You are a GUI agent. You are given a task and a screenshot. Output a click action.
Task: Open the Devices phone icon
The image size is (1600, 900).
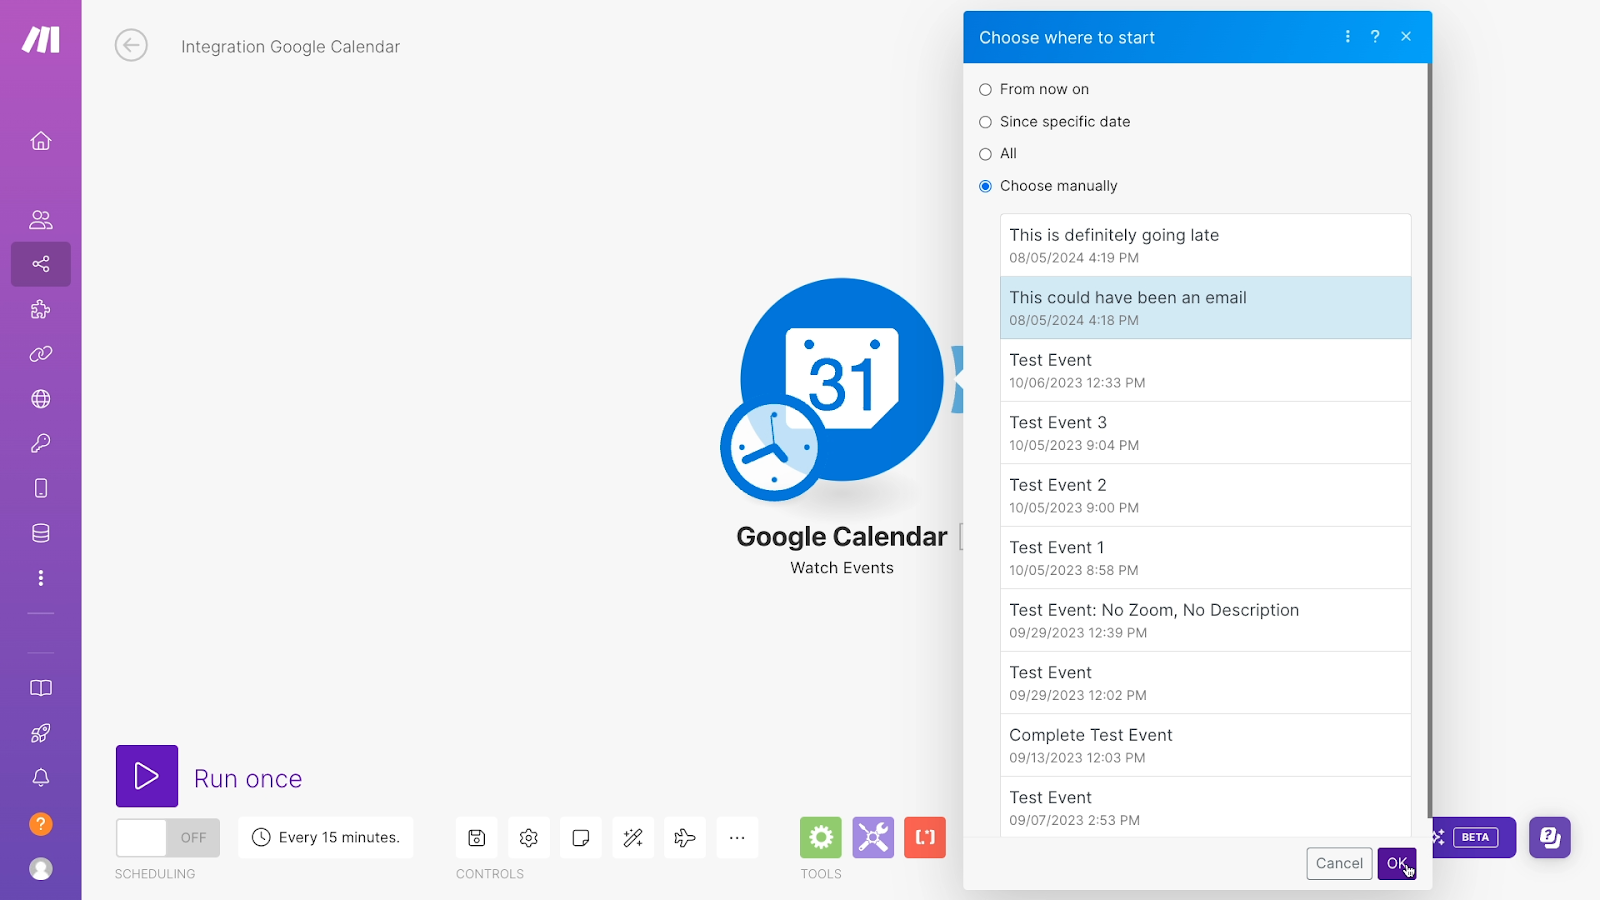click(x=41, y=488)
